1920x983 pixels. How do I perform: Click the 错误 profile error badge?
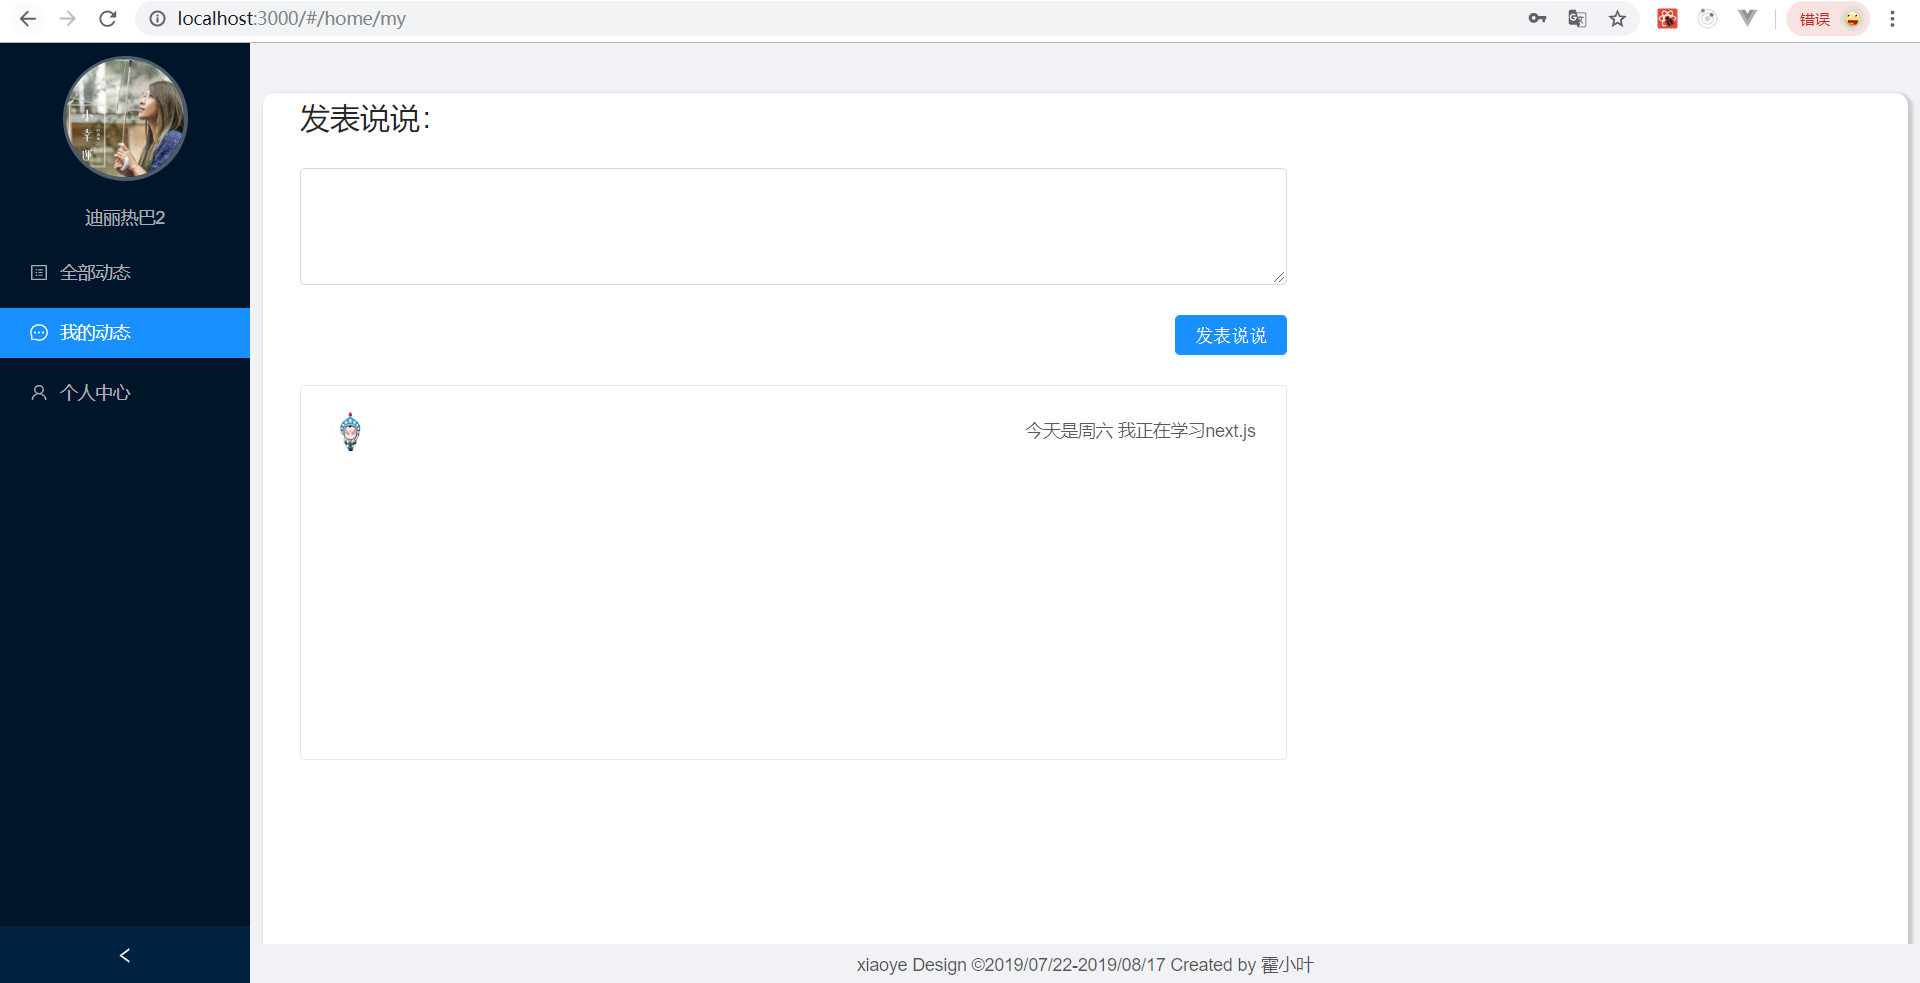coord(1828,18)
